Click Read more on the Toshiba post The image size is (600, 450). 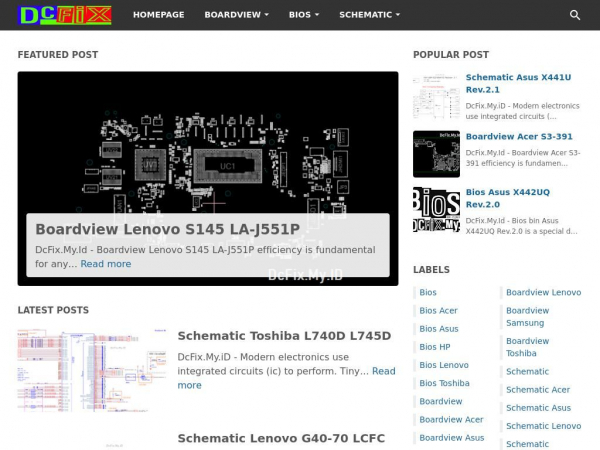(384, 371)
